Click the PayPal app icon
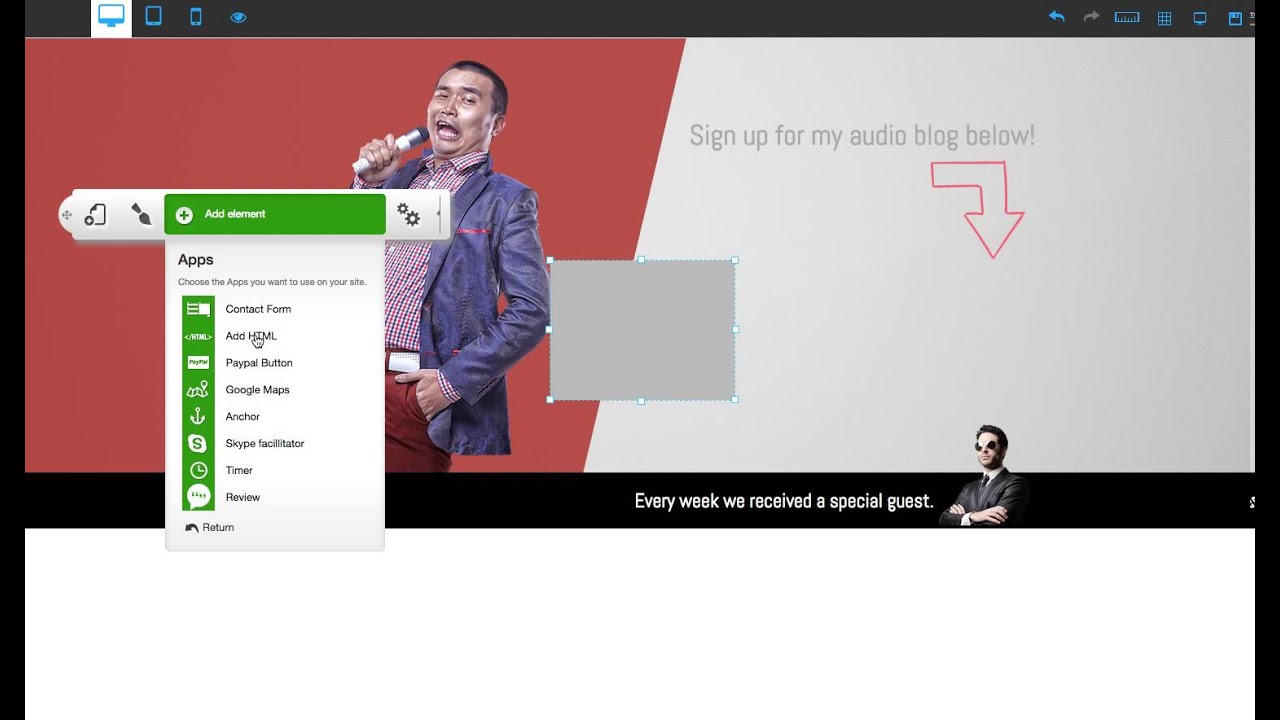Screen dimensions: 1280x720 198,363
